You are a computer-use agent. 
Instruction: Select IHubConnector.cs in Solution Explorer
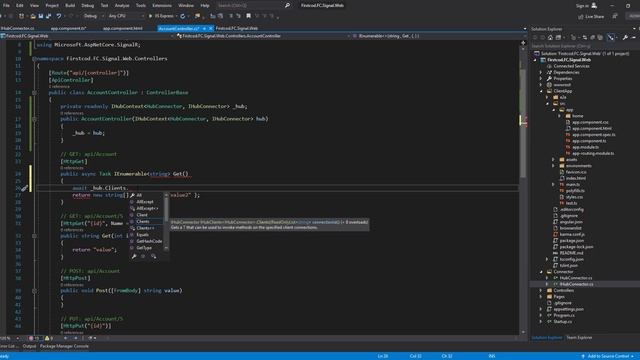576,284
